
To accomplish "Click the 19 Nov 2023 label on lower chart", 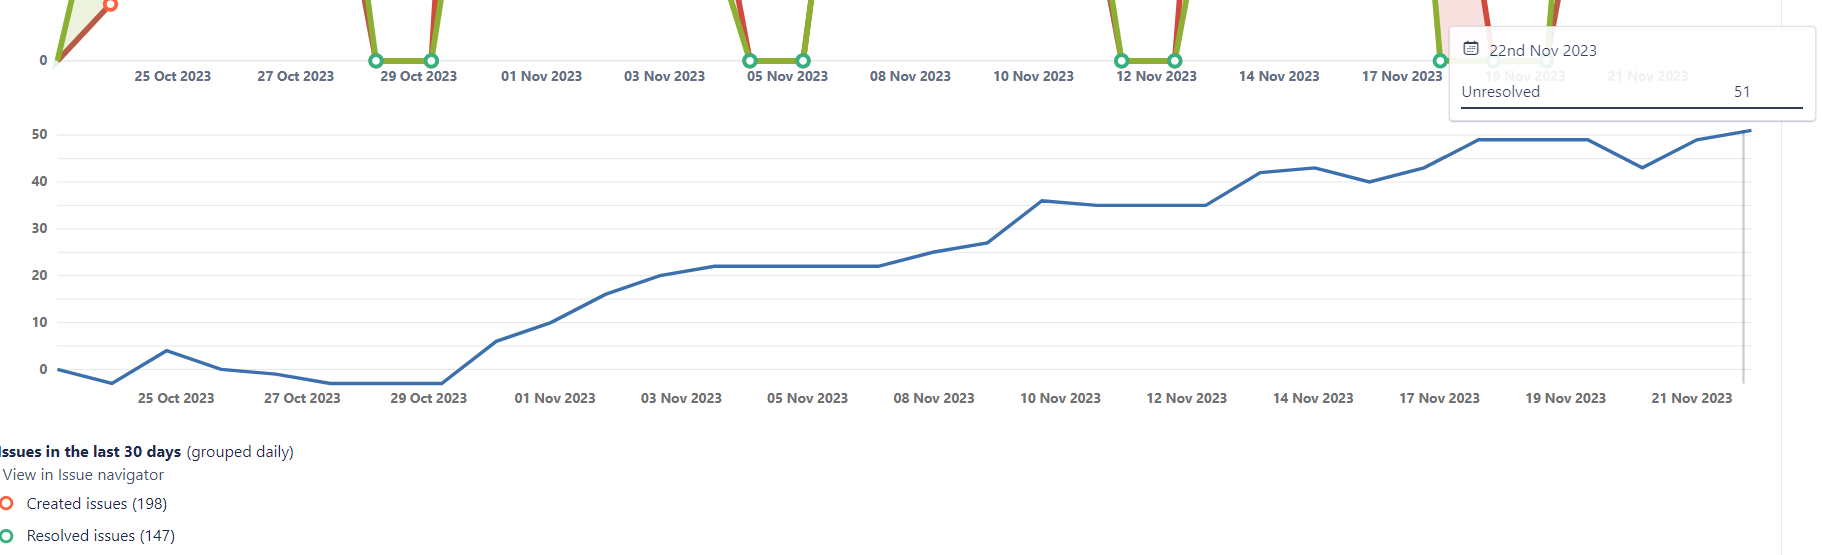I will tap(1566, 398).
